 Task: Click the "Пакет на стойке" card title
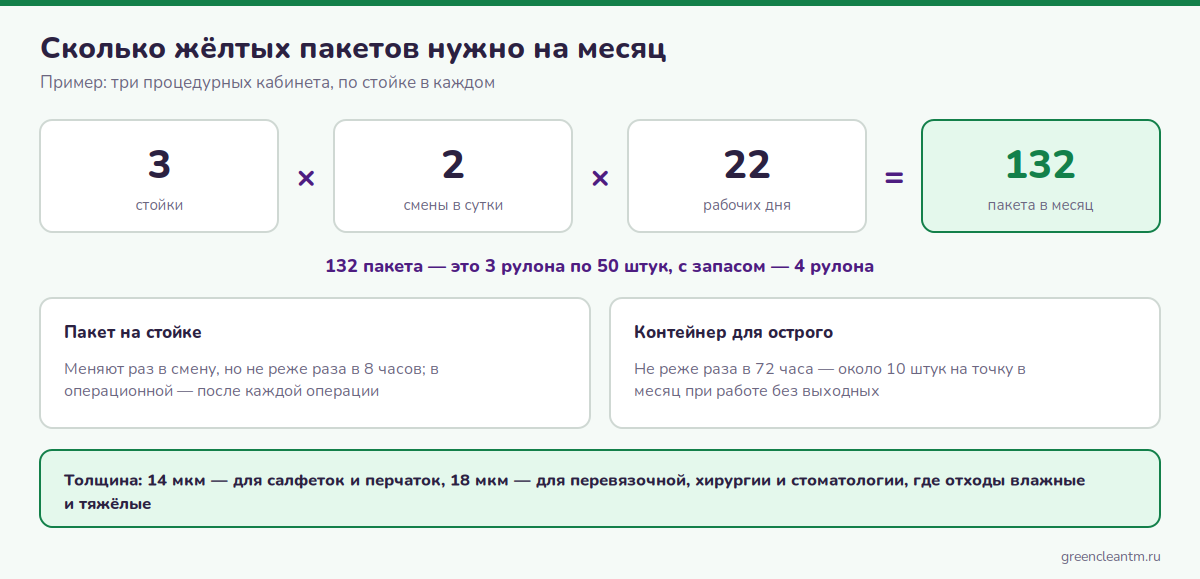click(x=133, y=332)
